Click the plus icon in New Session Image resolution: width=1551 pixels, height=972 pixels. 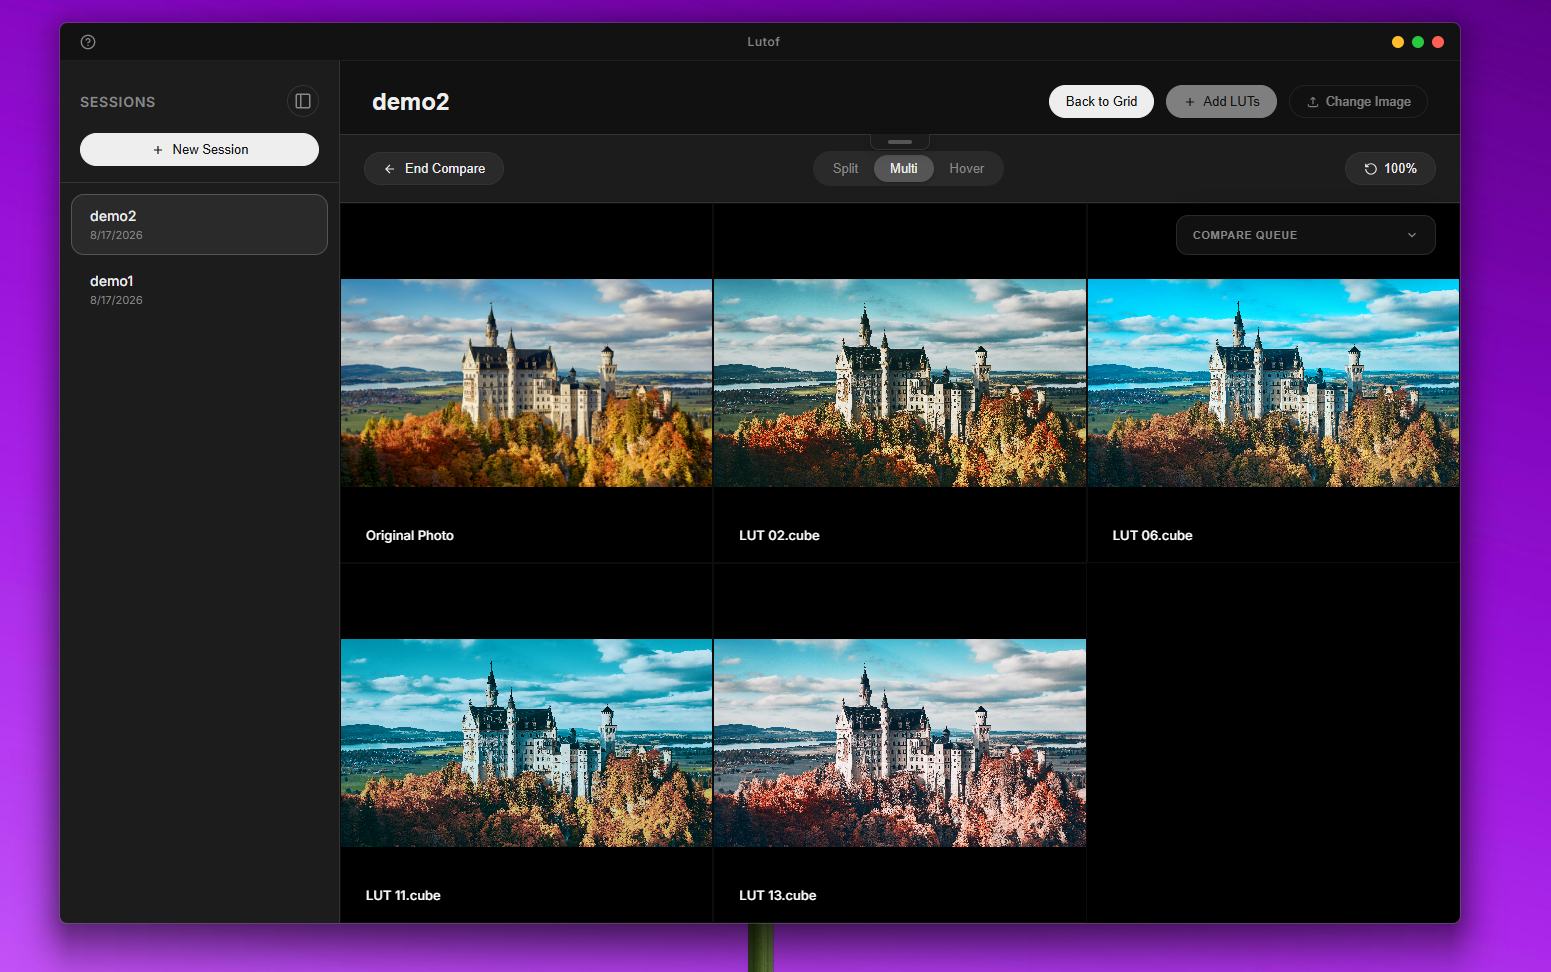click(158, 150)
